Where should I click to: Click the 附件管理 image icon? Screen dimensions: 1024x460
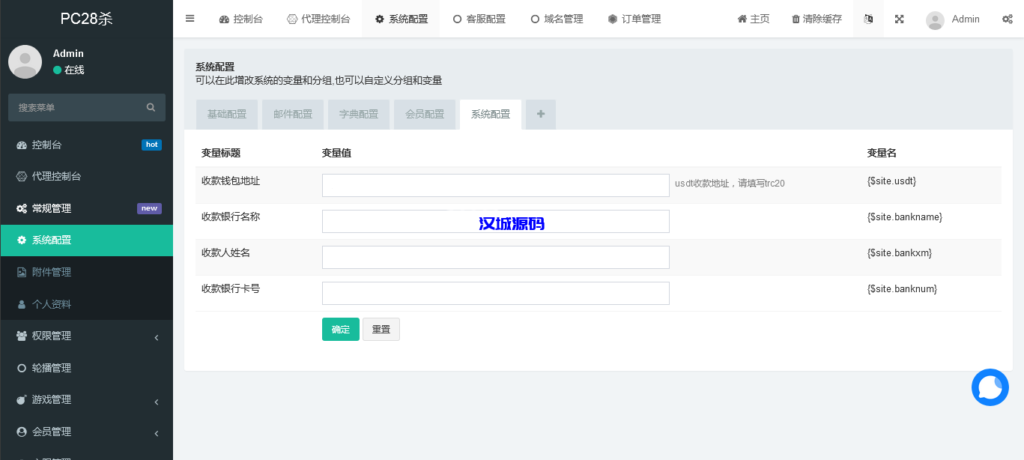(x=22, y=272)
